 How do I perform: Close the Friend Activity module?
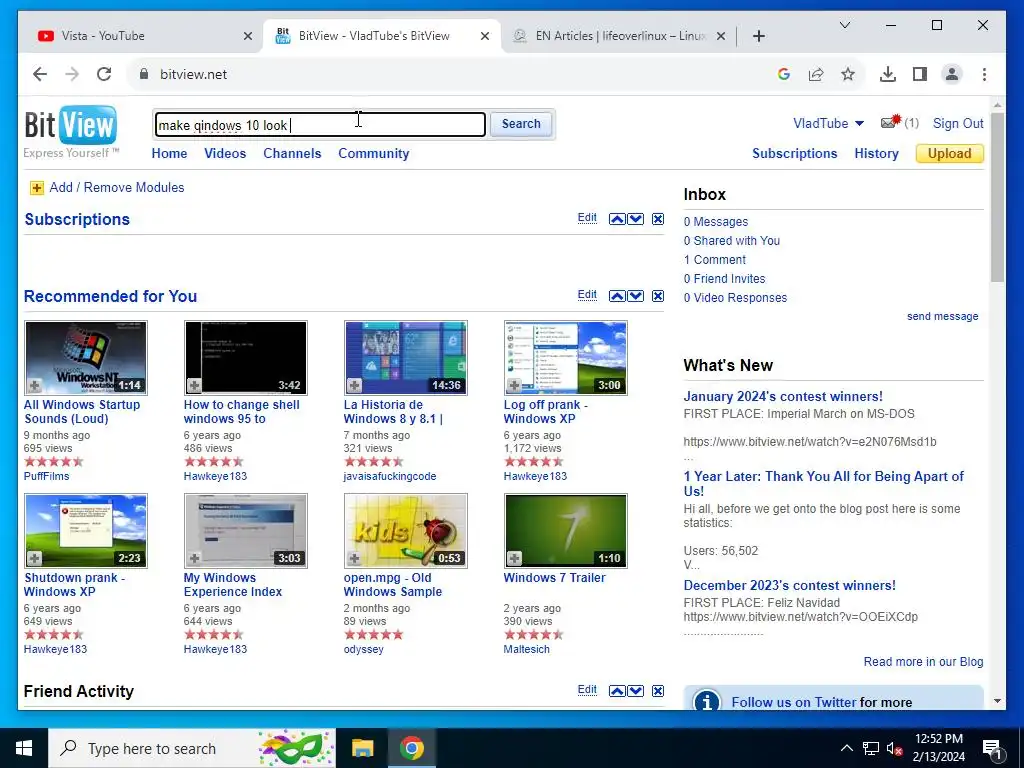(658, 691)
